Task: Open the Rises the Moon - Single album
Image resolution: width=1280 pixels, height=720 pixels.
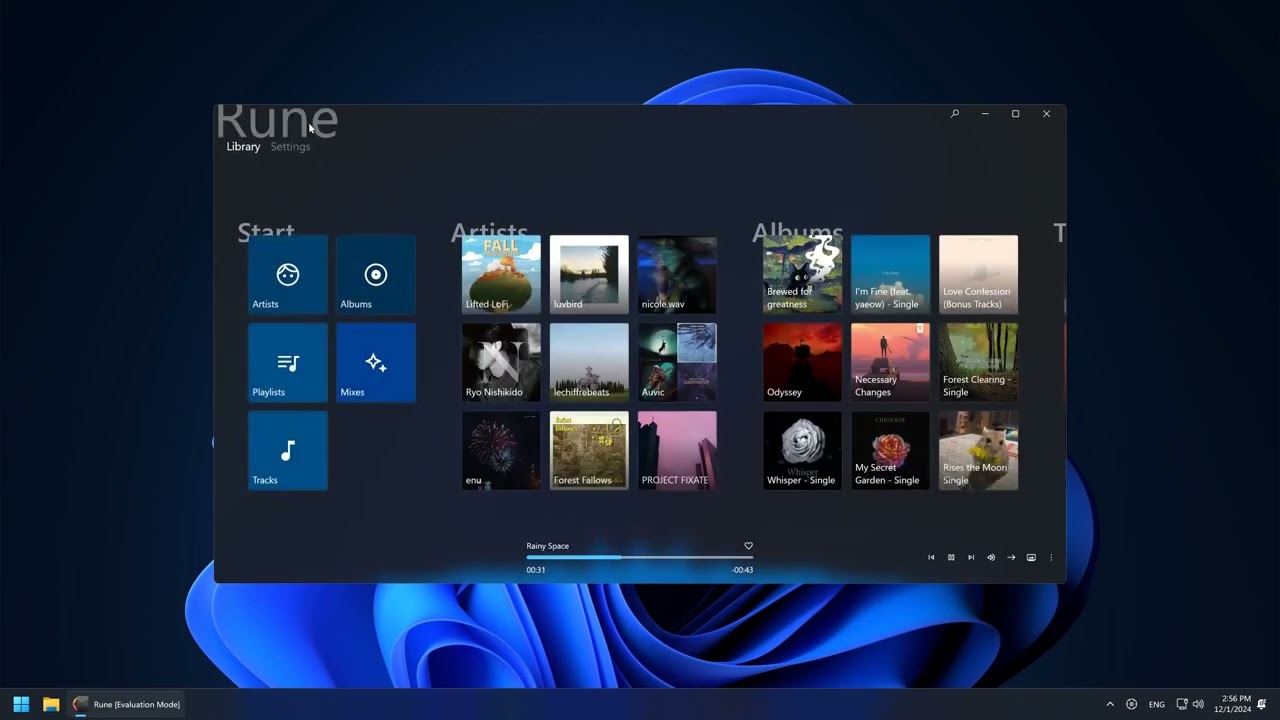Action: click(978, 451)
